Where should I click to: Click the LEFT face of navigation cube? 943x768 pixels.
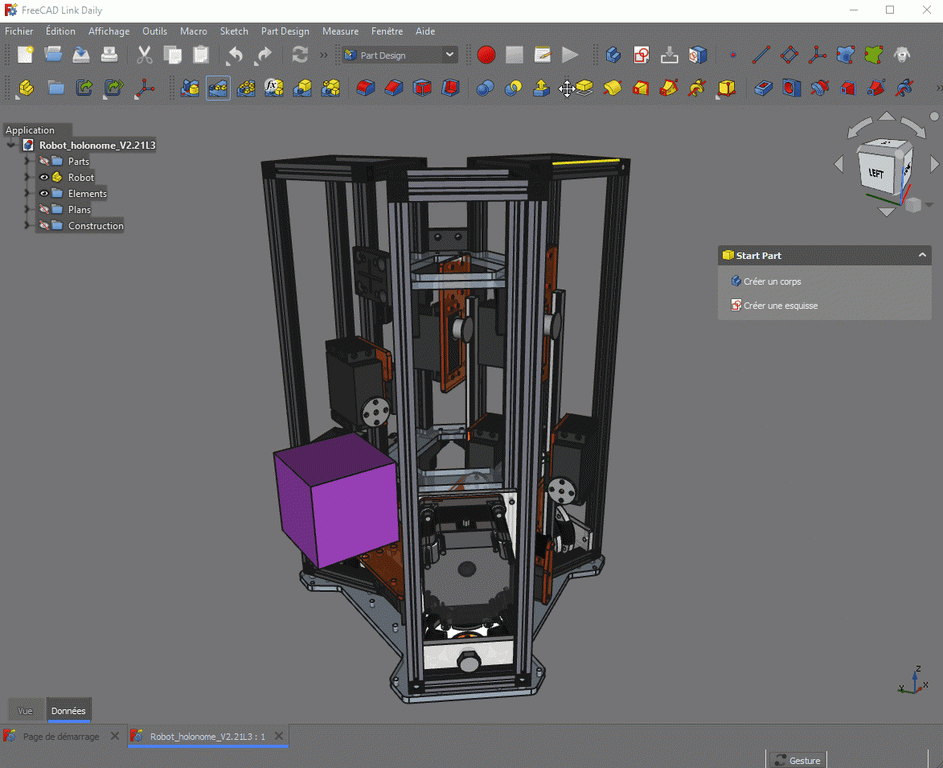876,172
